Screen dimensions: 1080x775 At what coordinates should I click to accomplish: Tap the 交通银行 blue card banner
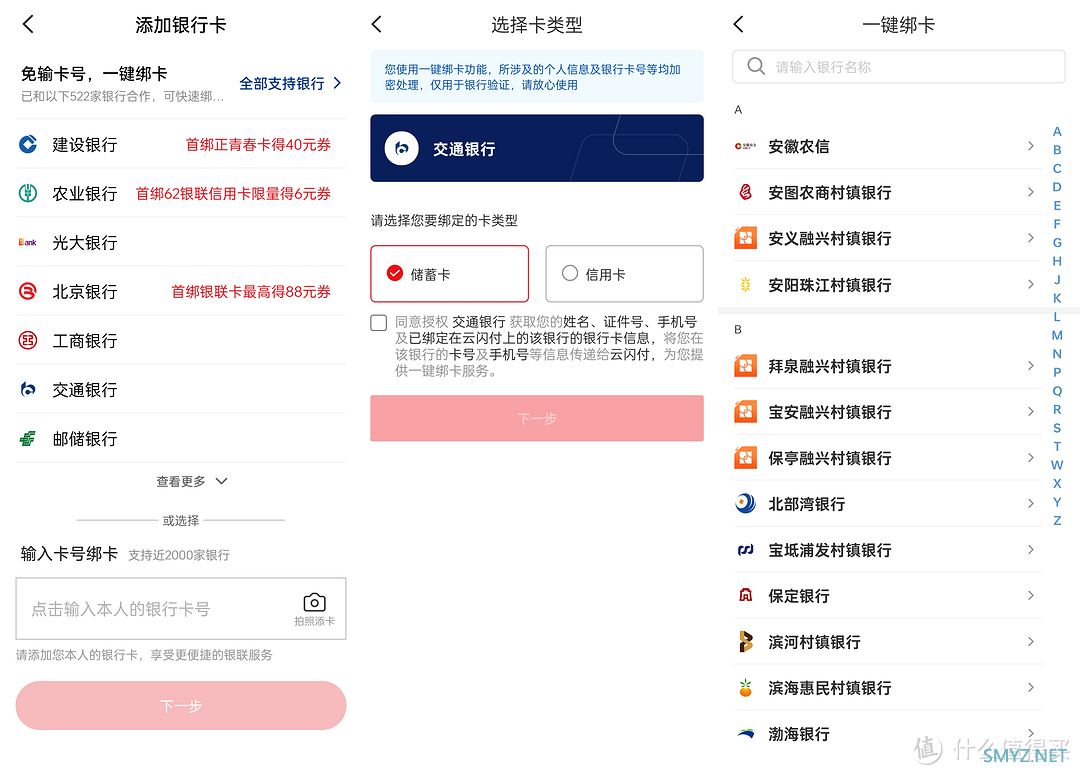pos(537,148)
